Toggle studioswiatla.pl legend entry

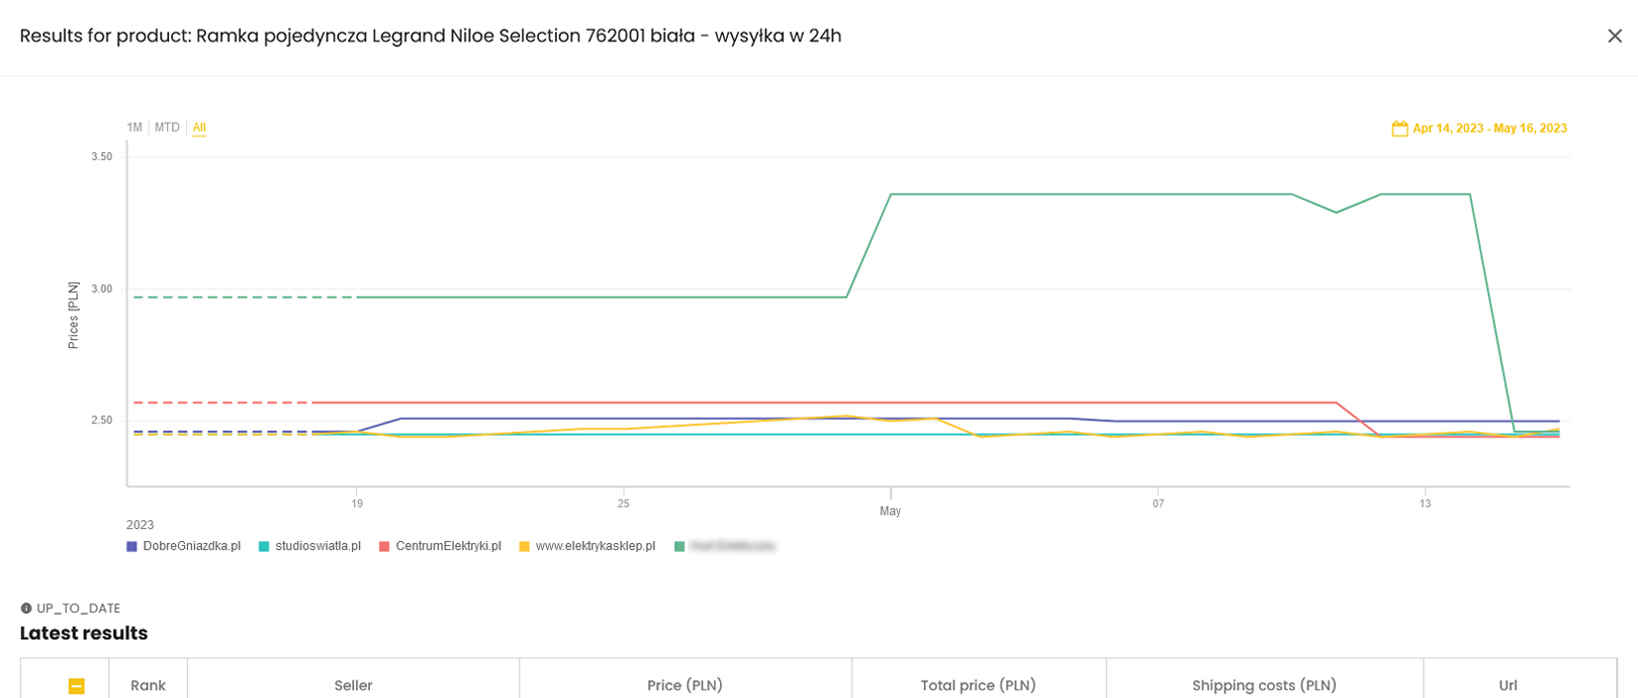tap(310, 546)
